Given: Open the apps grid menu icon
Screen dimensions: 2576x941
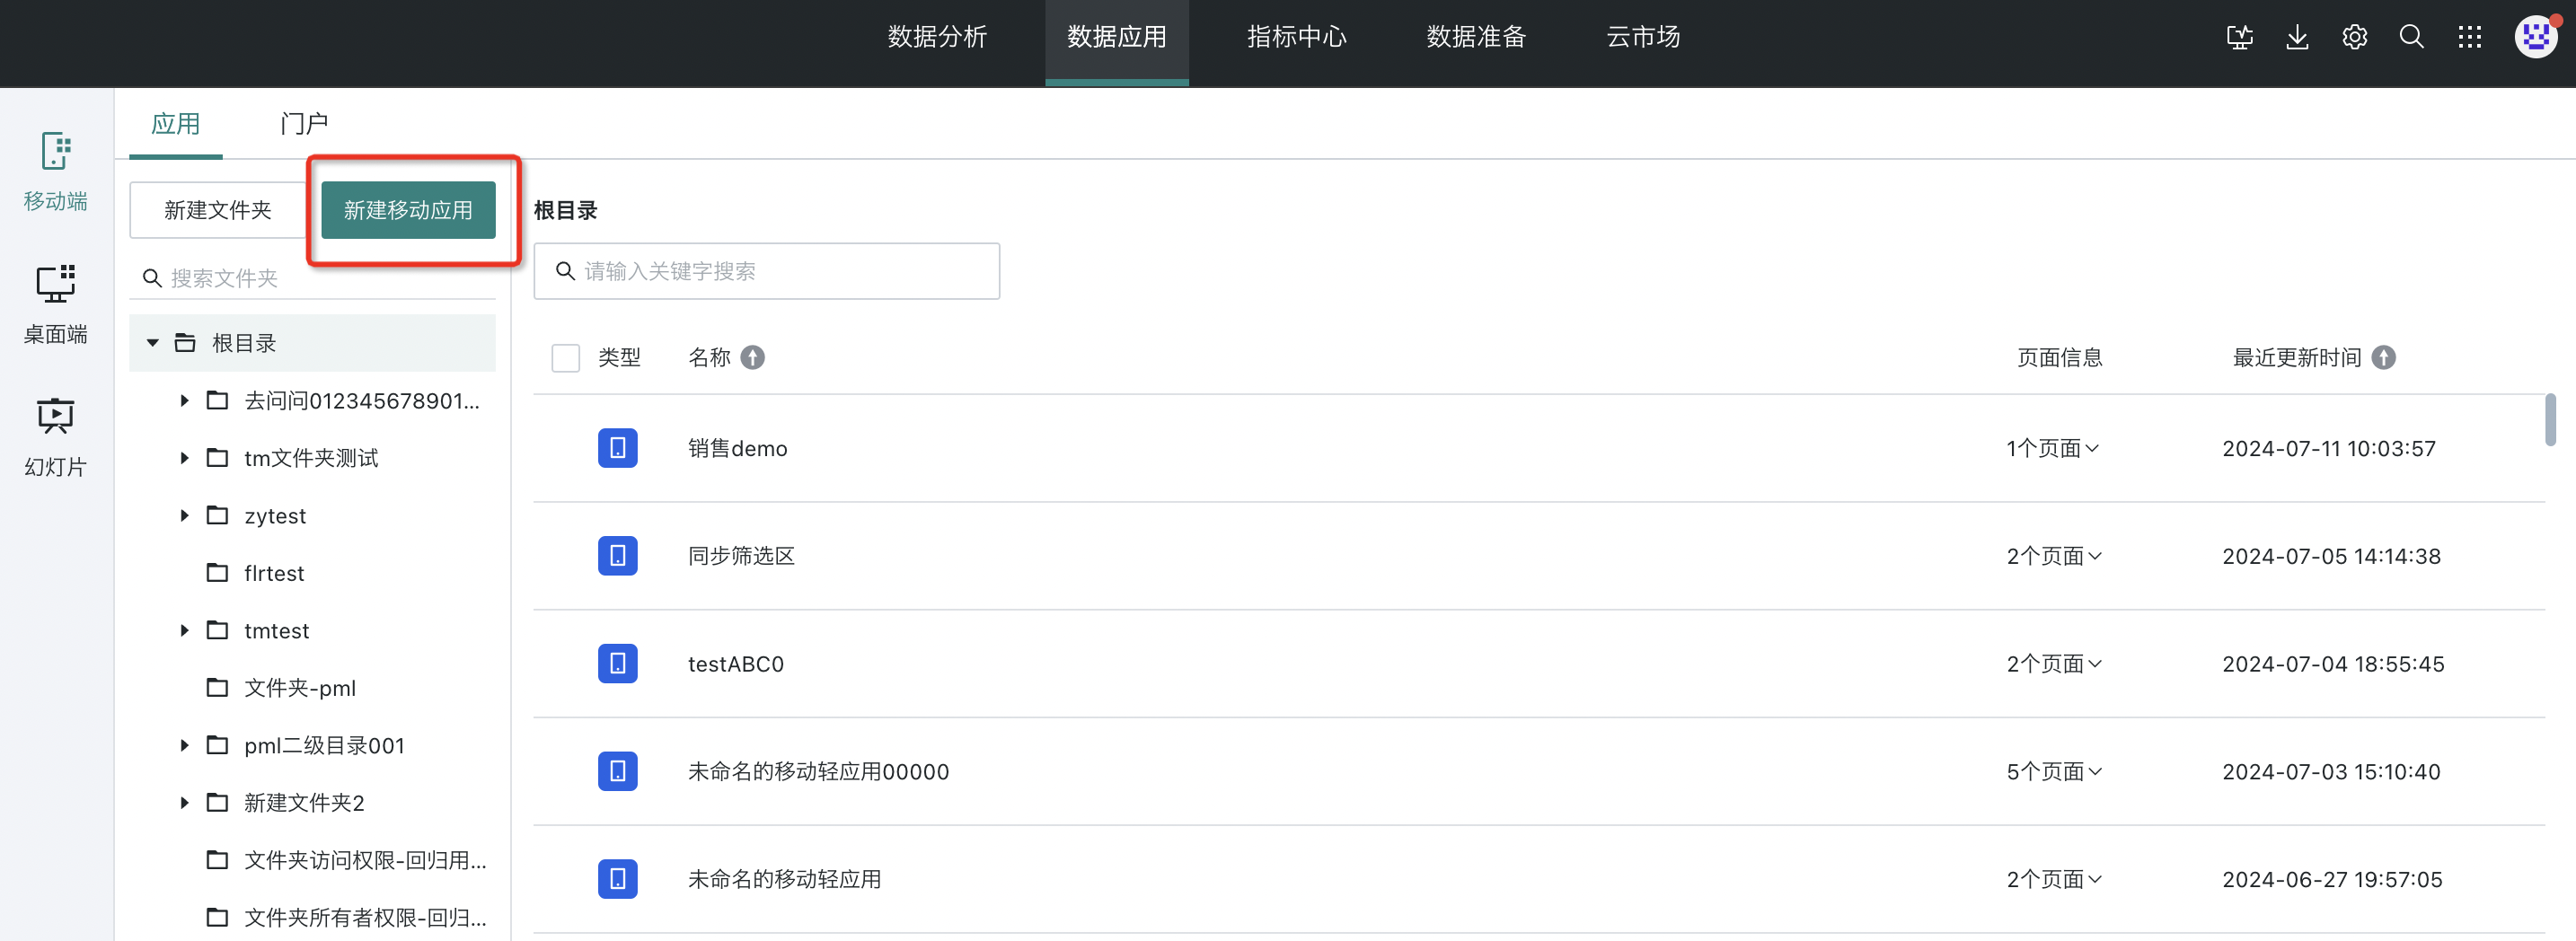Looking at the screenshot, I should coord(2469,38).
